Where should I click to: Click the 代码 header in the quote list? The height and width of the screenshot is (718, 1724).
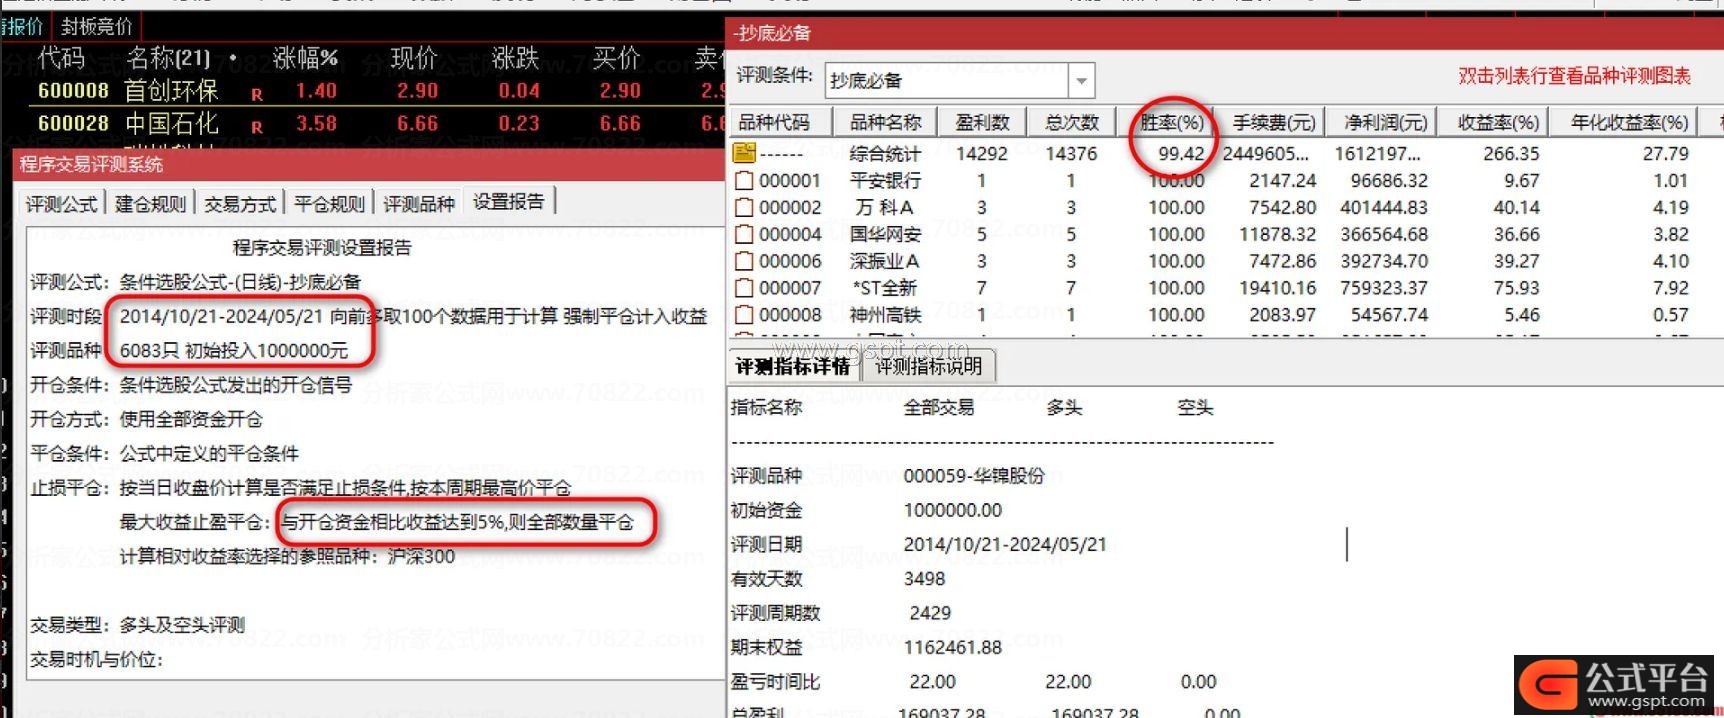pos(61,58)
